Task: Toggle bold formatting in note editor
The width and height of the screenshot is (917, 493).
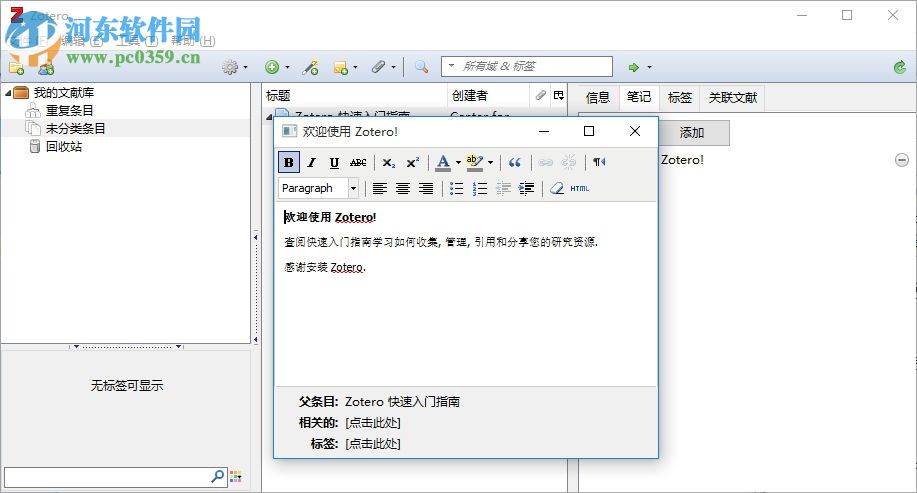Action: (x=289, y=163)
